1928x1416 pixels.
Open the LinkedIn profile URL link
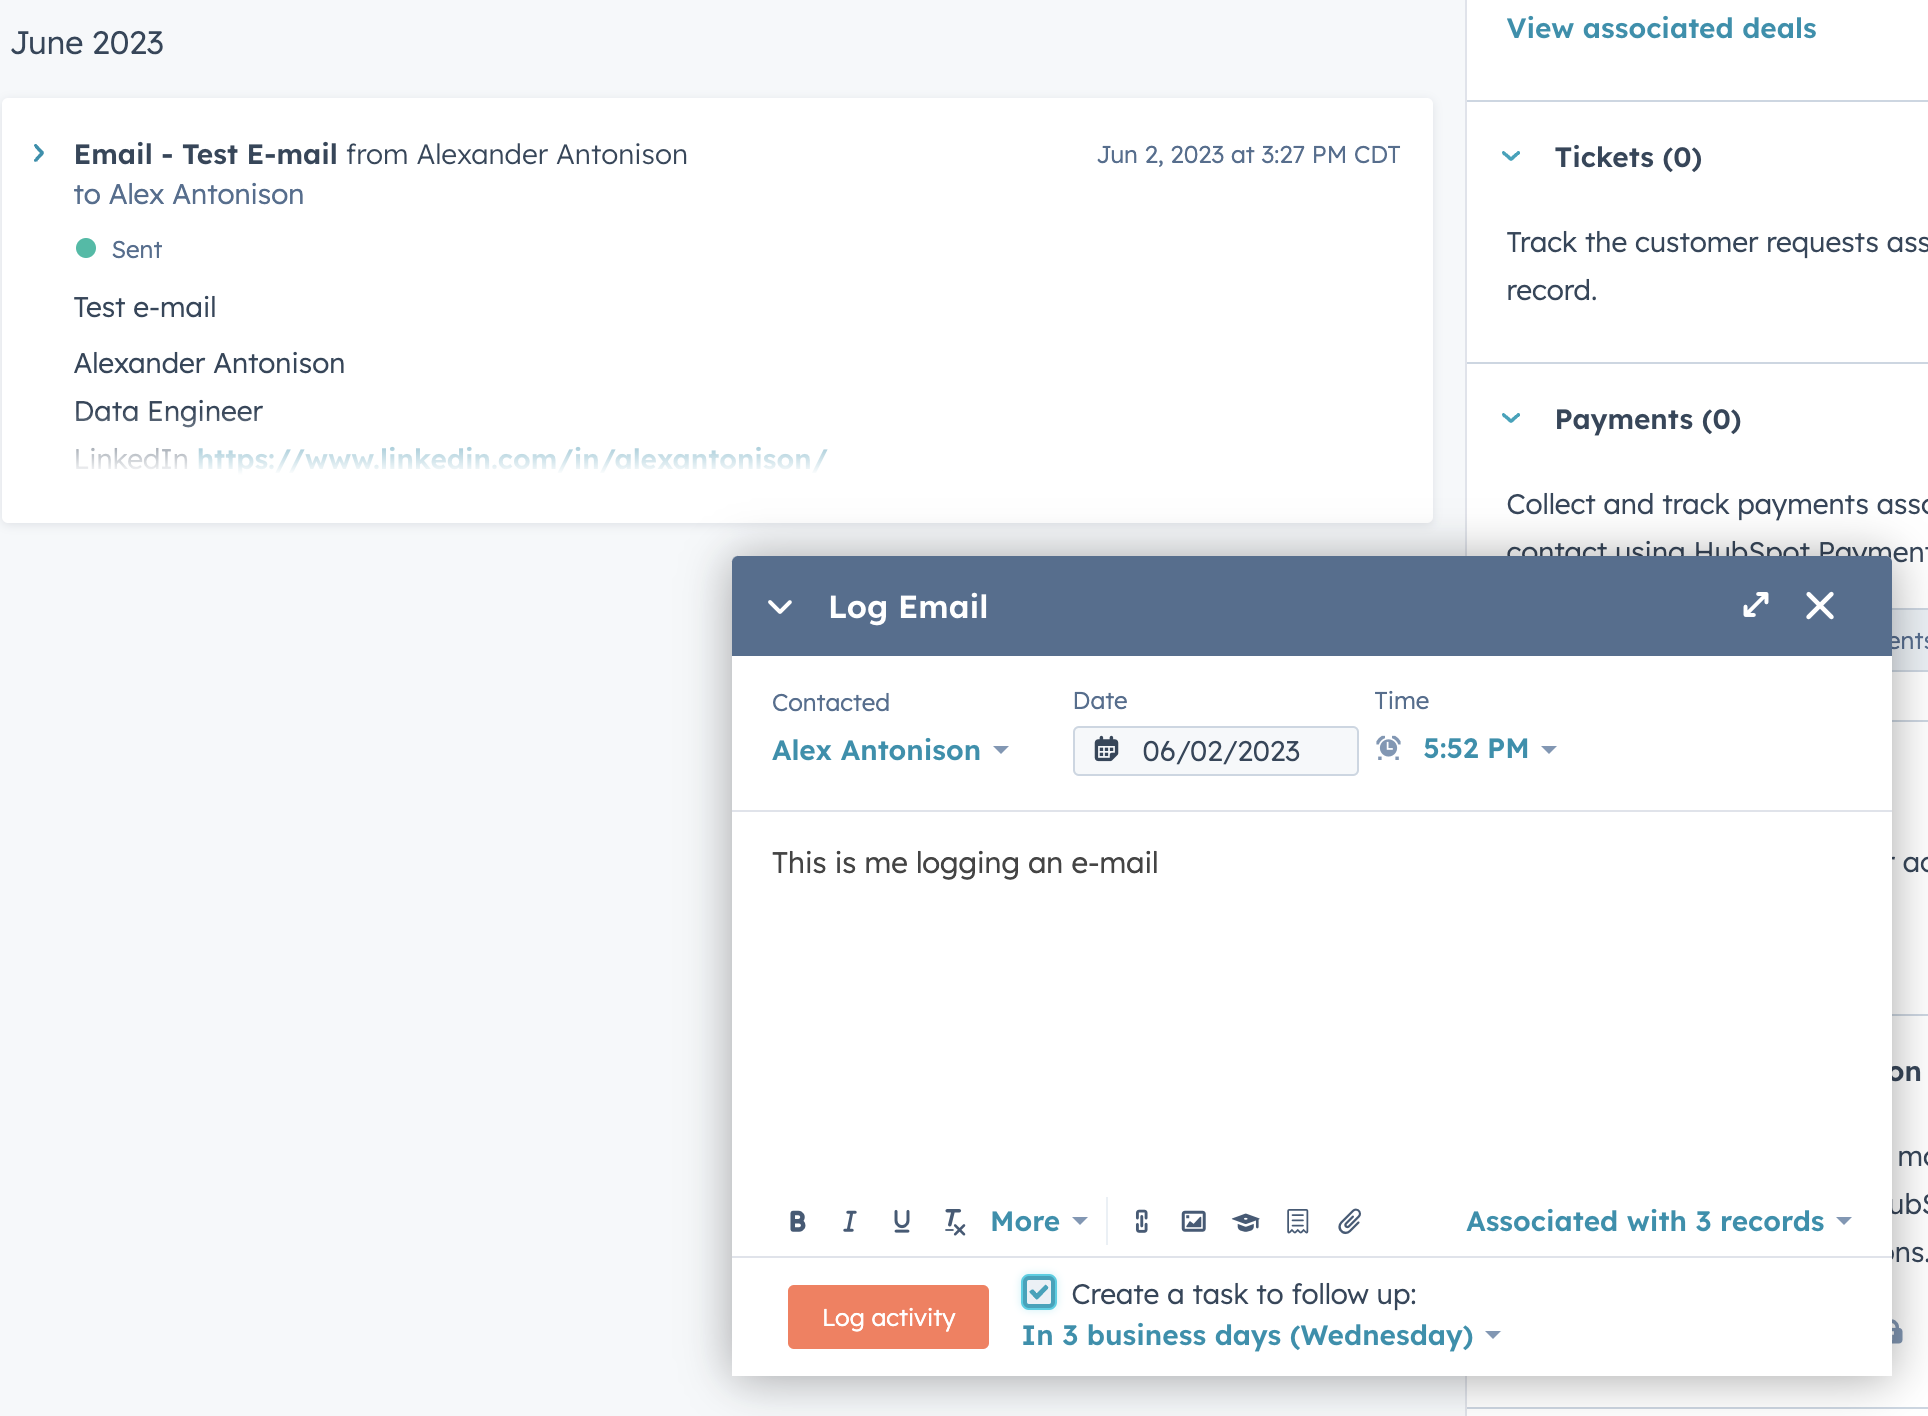tap(512, 459)
